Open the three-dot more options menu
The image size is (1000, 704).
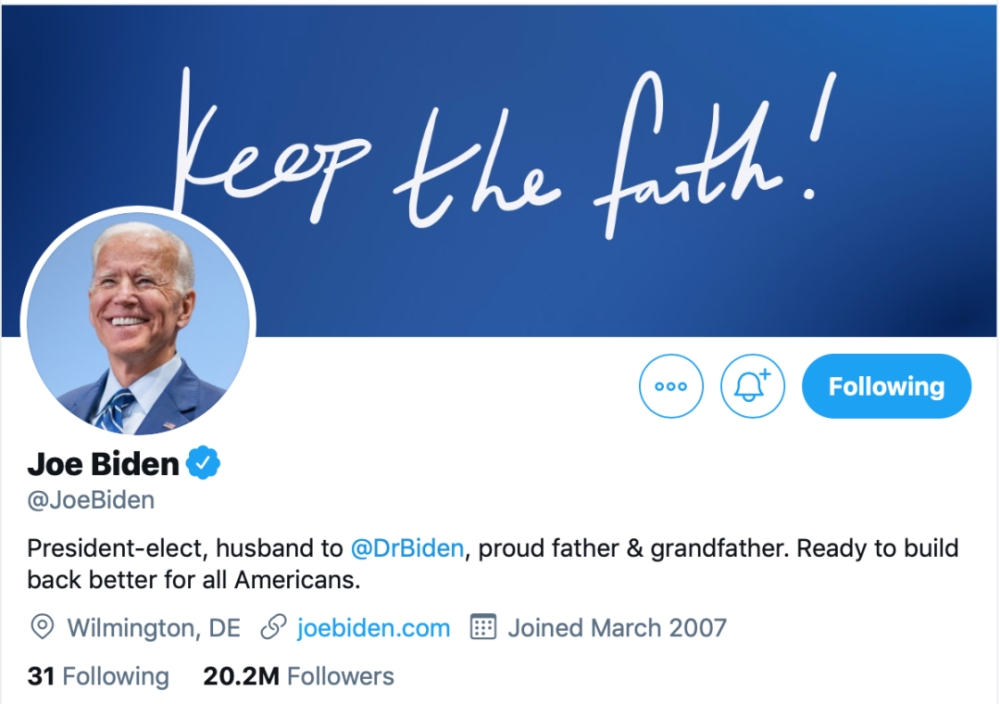[671, 386]
